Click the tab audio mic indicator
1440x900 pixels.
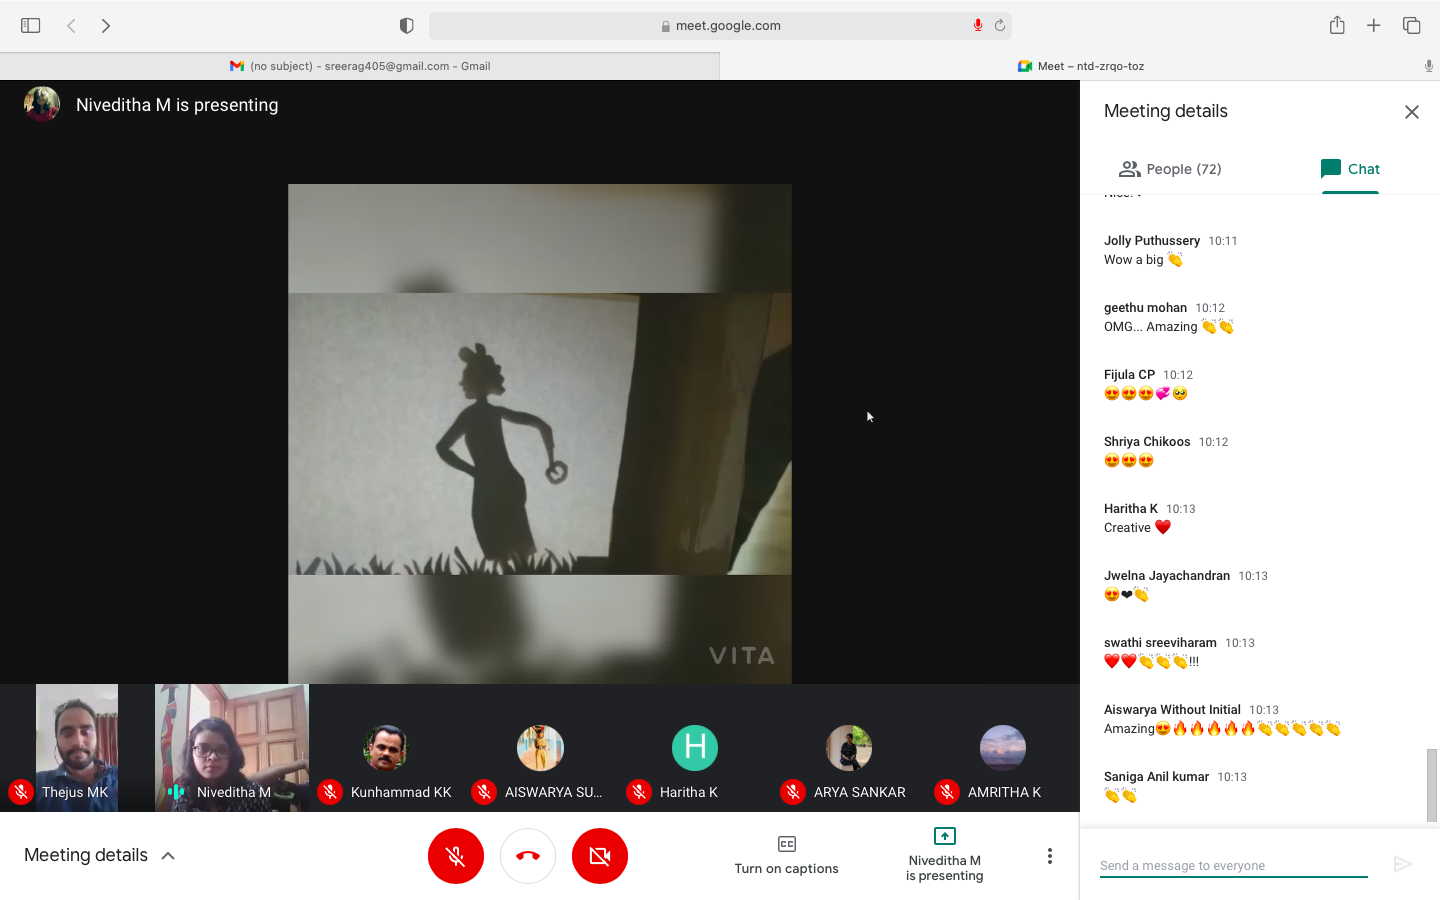pos(1428,66)
